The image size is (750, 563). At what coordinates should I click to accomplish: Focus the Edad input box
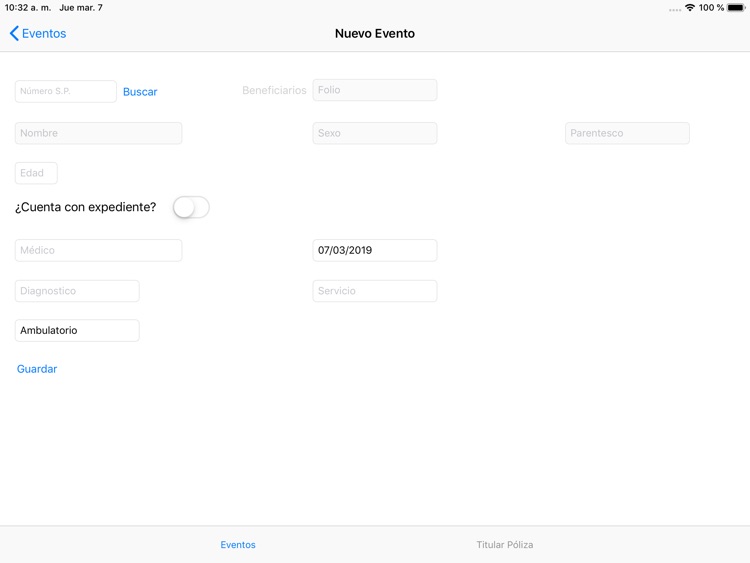click(36, 173)
